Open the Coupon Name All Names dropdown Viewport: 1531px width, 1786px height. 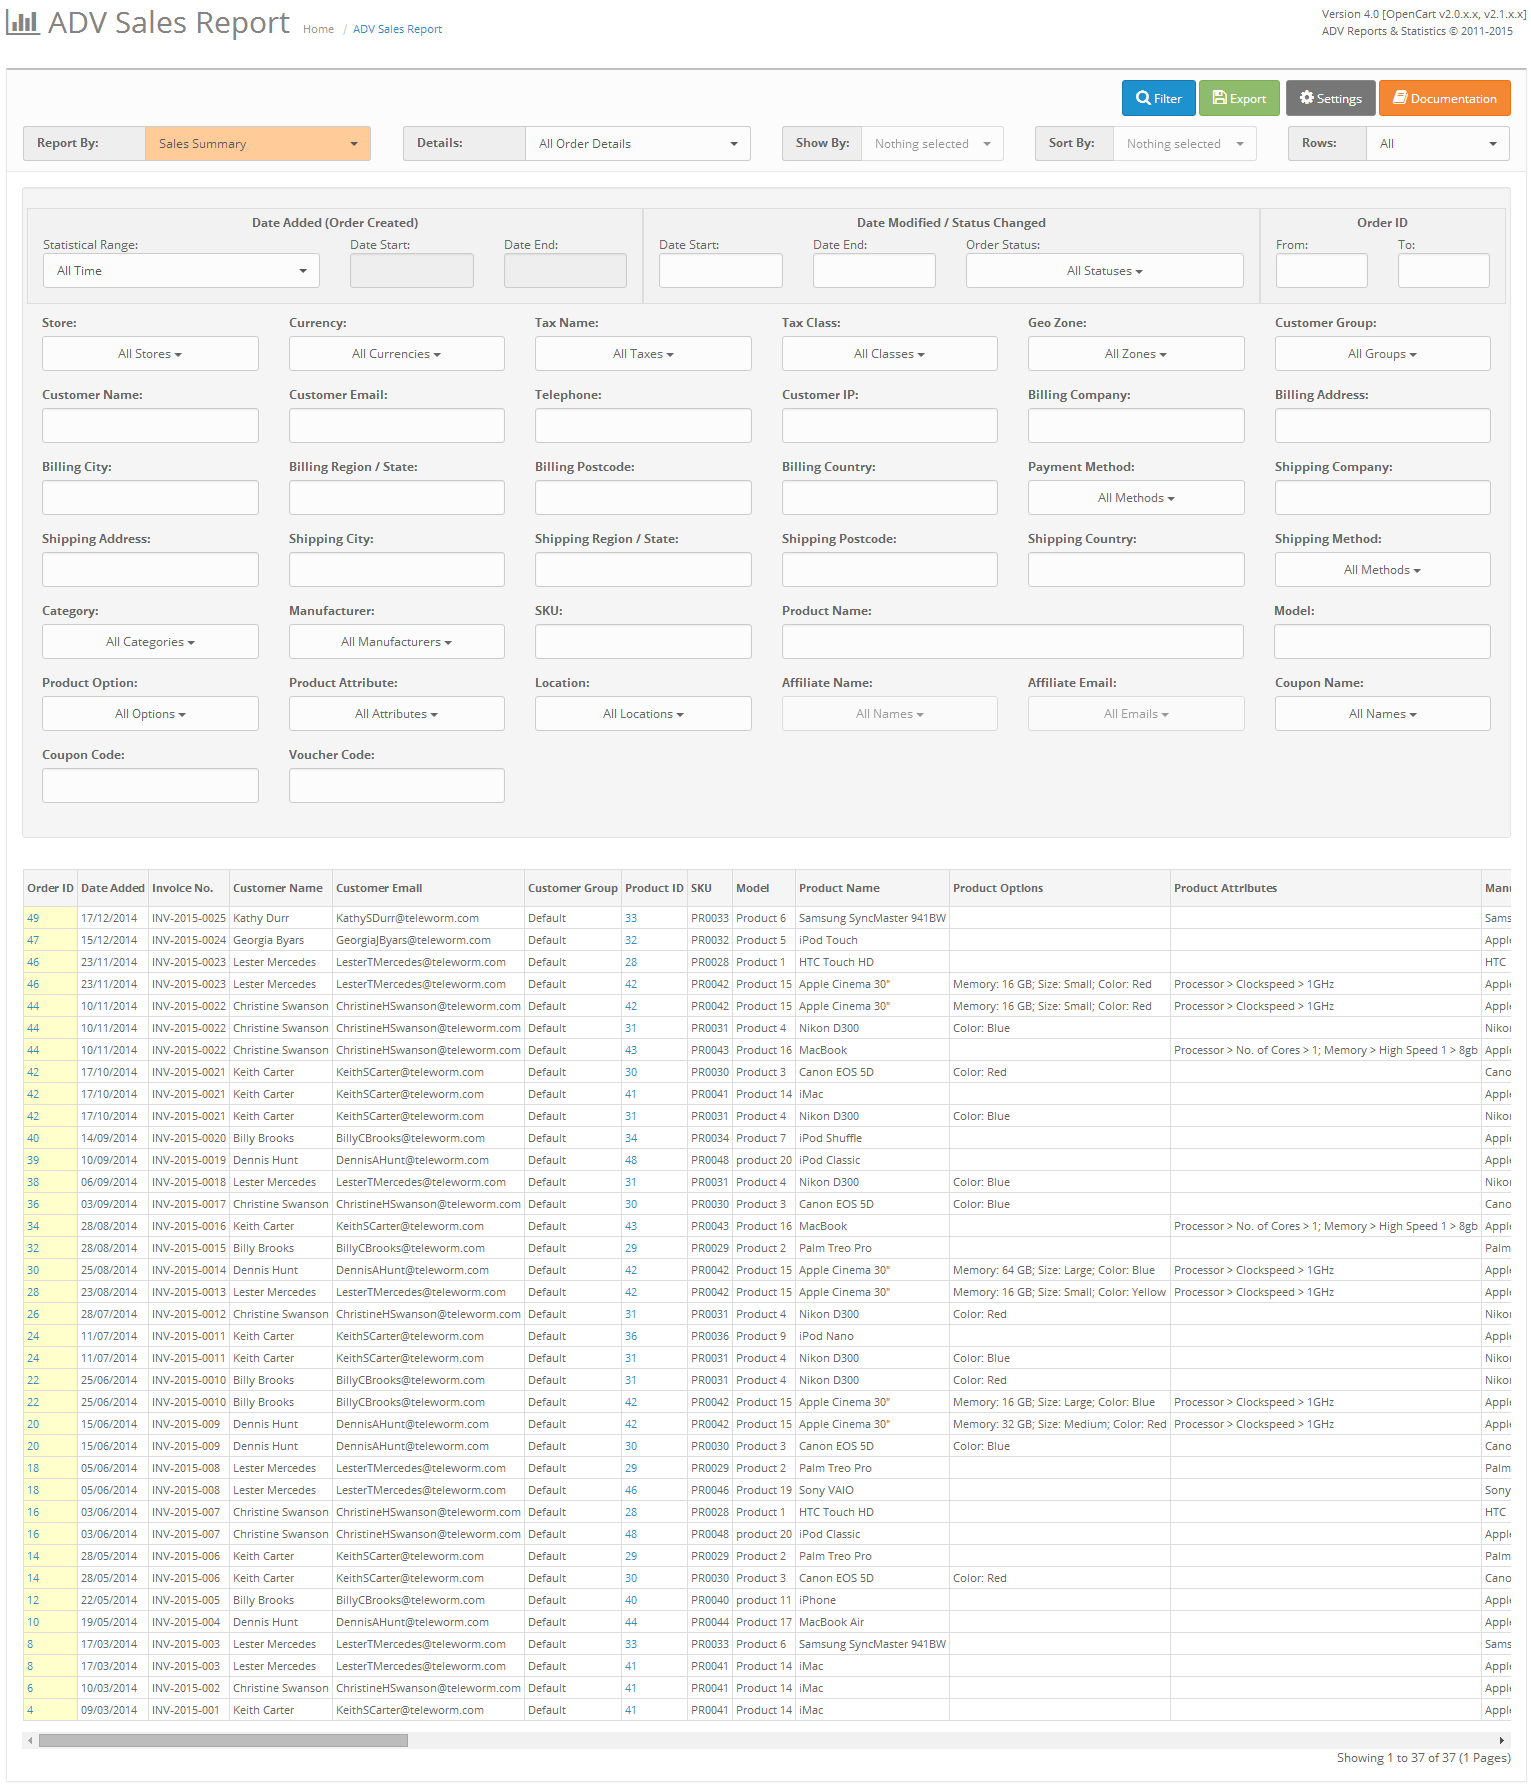pyautogui.click(x=1382, y=713)
